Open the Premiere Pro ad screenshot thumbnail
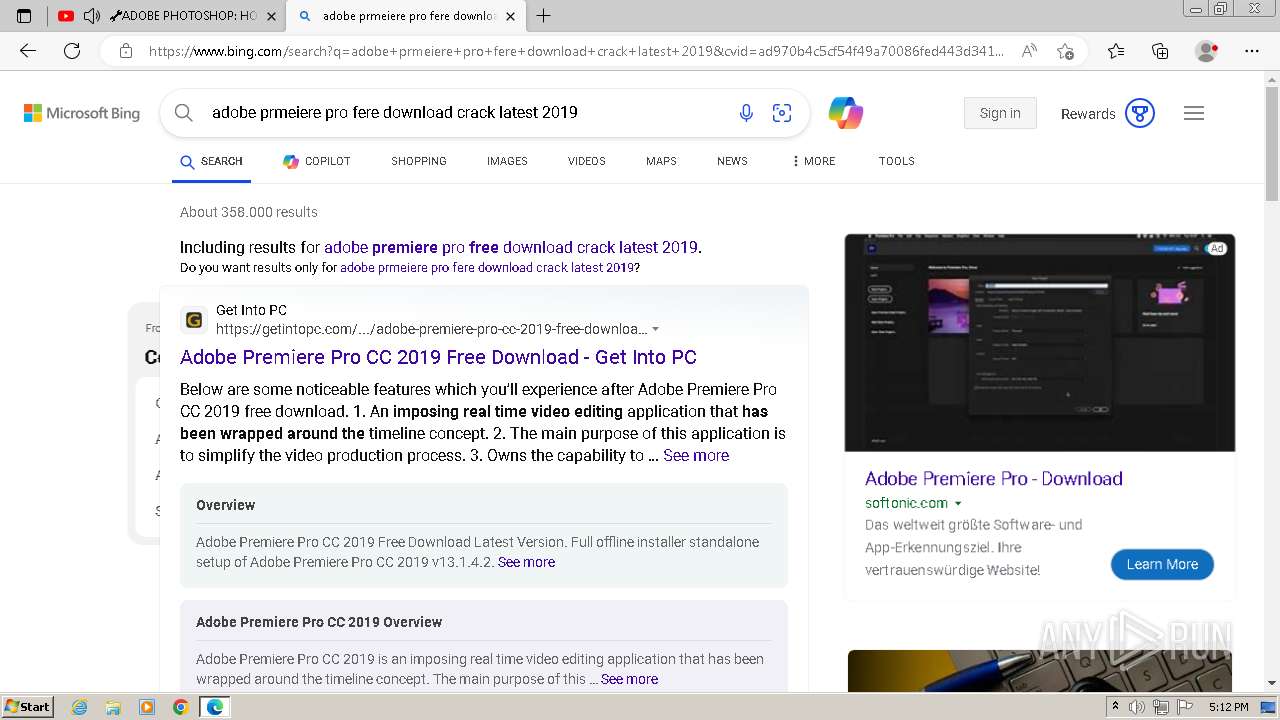 pos(1040,343)
